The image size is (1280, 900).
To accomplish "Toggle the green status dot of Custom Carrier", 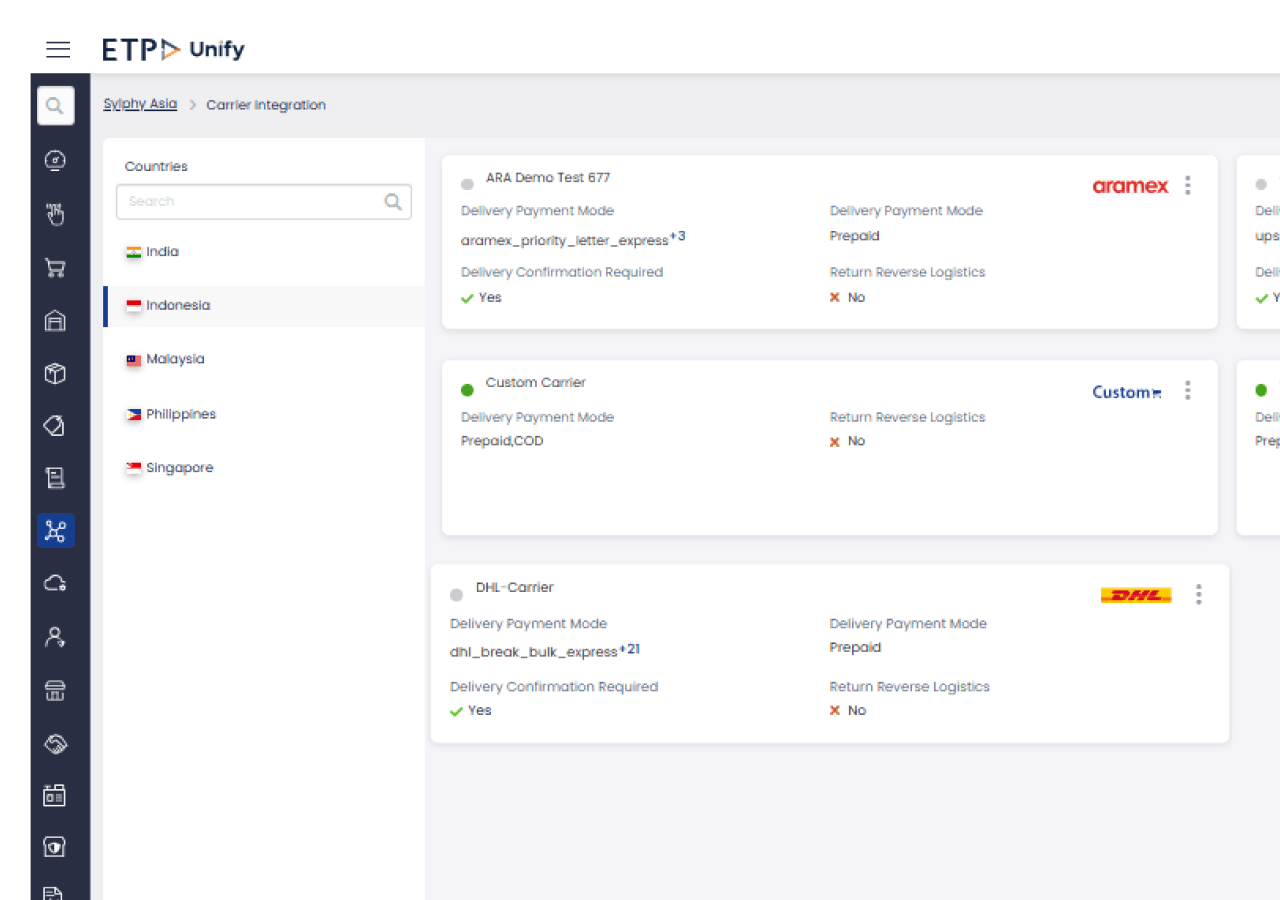I will click(x=467, y=390).
